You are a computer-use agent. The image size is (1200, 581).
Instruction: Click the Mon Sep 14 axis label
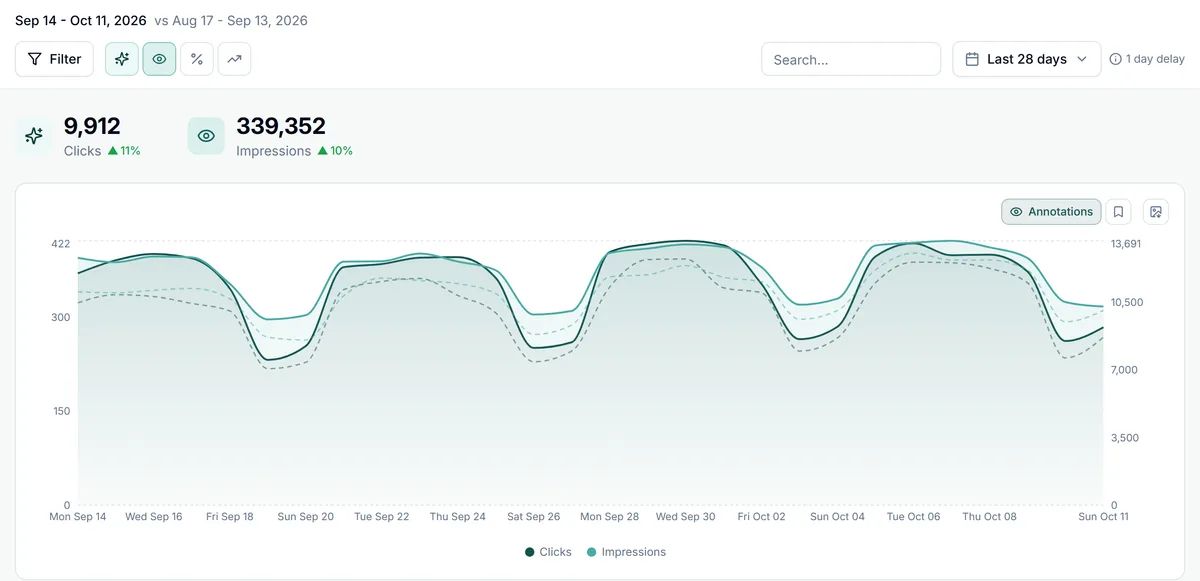pos(78,517)
